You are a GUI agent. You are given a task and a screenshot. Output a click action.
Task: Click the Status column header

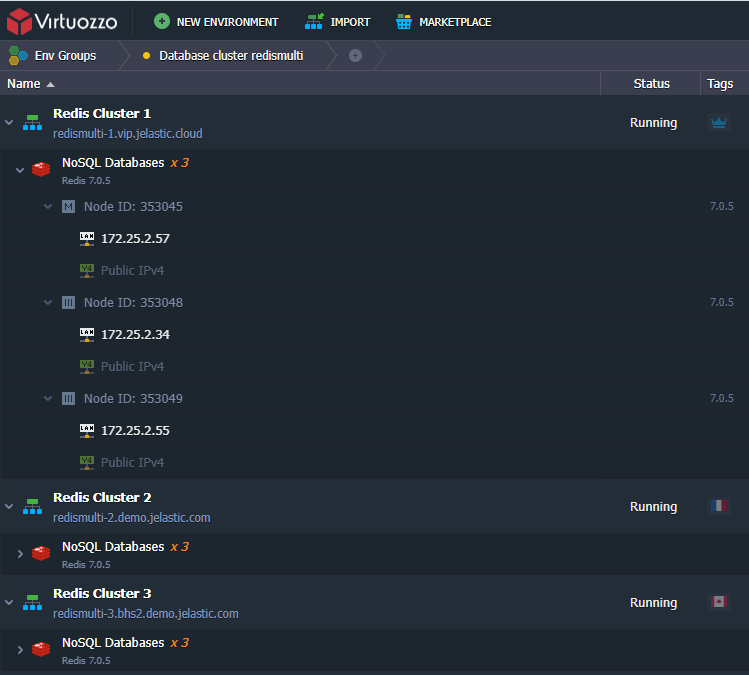tap(652, 84)
